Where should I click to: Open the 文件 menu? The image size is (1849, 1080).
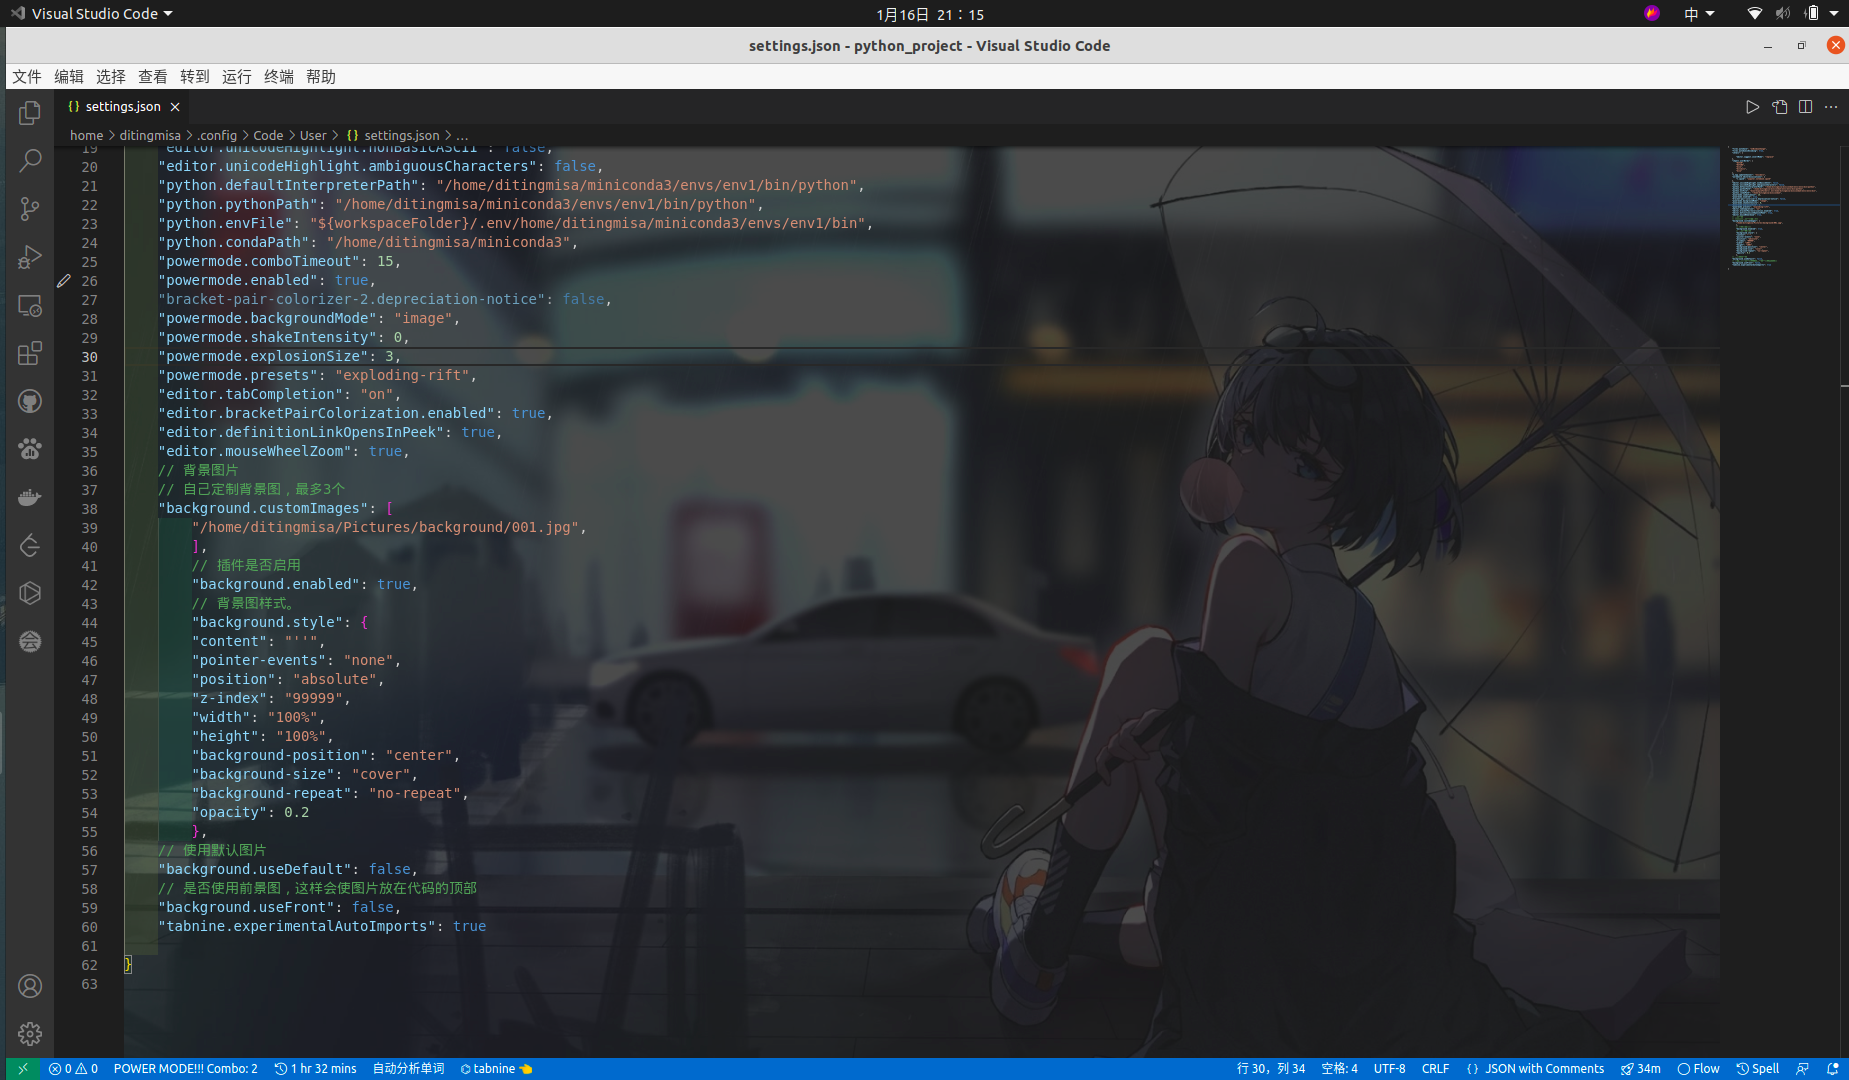point(27,77)
